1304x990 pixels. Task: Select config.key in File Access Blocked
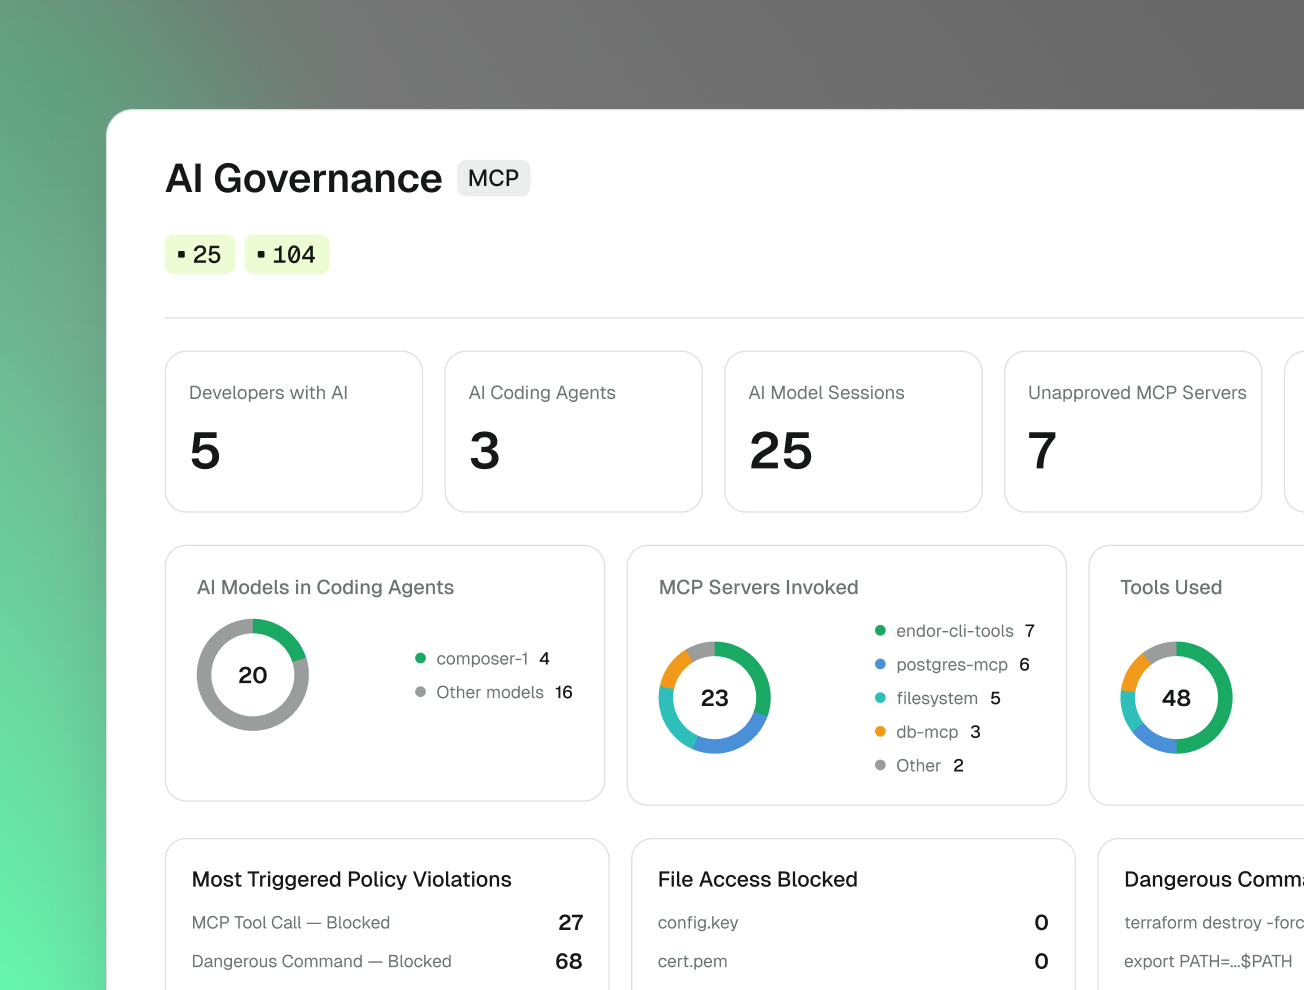pyautogui.click(x=698, y=923)
